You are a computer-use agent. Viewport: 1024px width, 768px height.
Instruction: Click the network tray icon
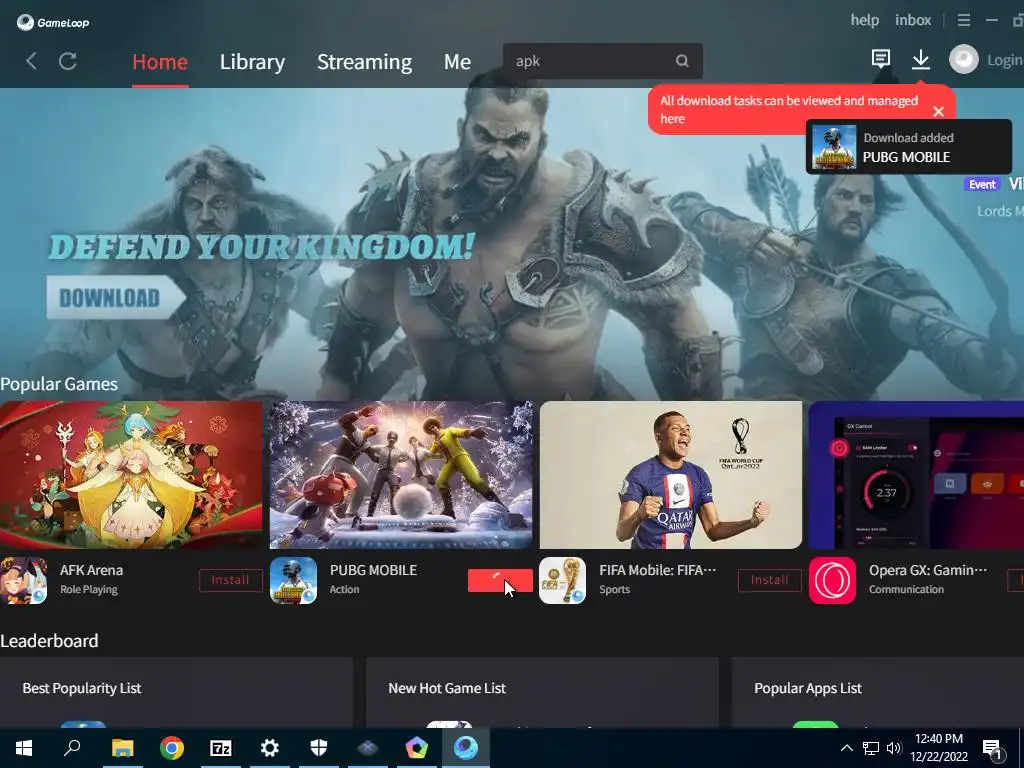tap(871, 748)
